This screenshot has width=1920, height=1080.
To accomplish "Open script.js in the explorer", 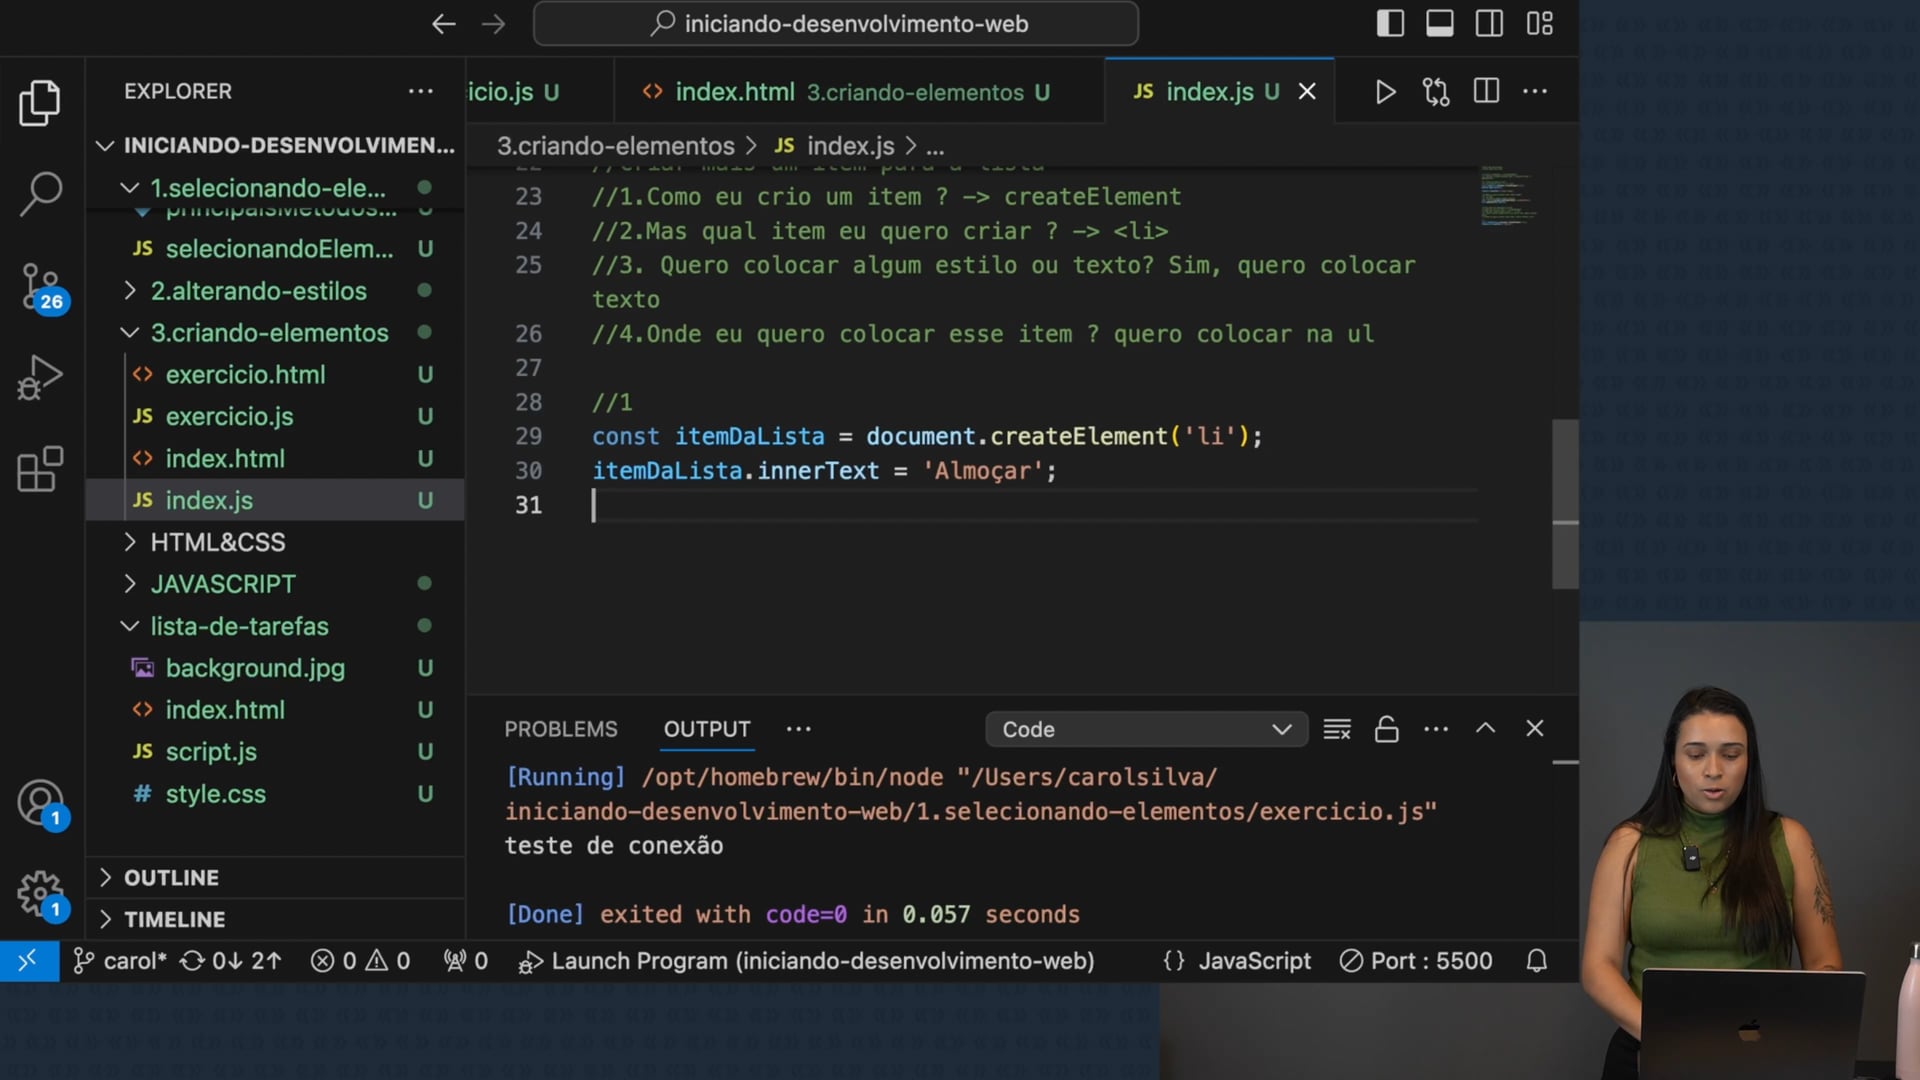I will pyautogui.click(x=211, y=751).
